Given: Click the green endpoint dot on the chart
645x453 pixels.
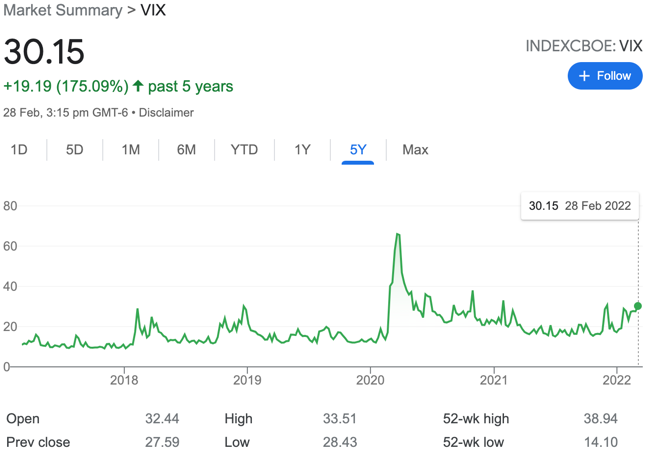Looking at the screenshot, I should point(638,306).
